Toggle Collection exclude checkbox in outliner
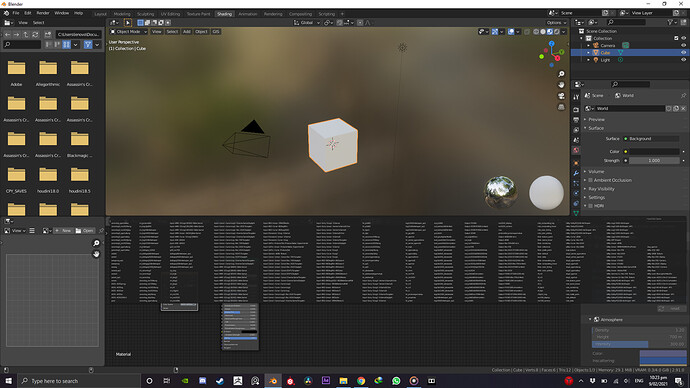This screenshot has height=388, width=690. [x=676, y=38]
